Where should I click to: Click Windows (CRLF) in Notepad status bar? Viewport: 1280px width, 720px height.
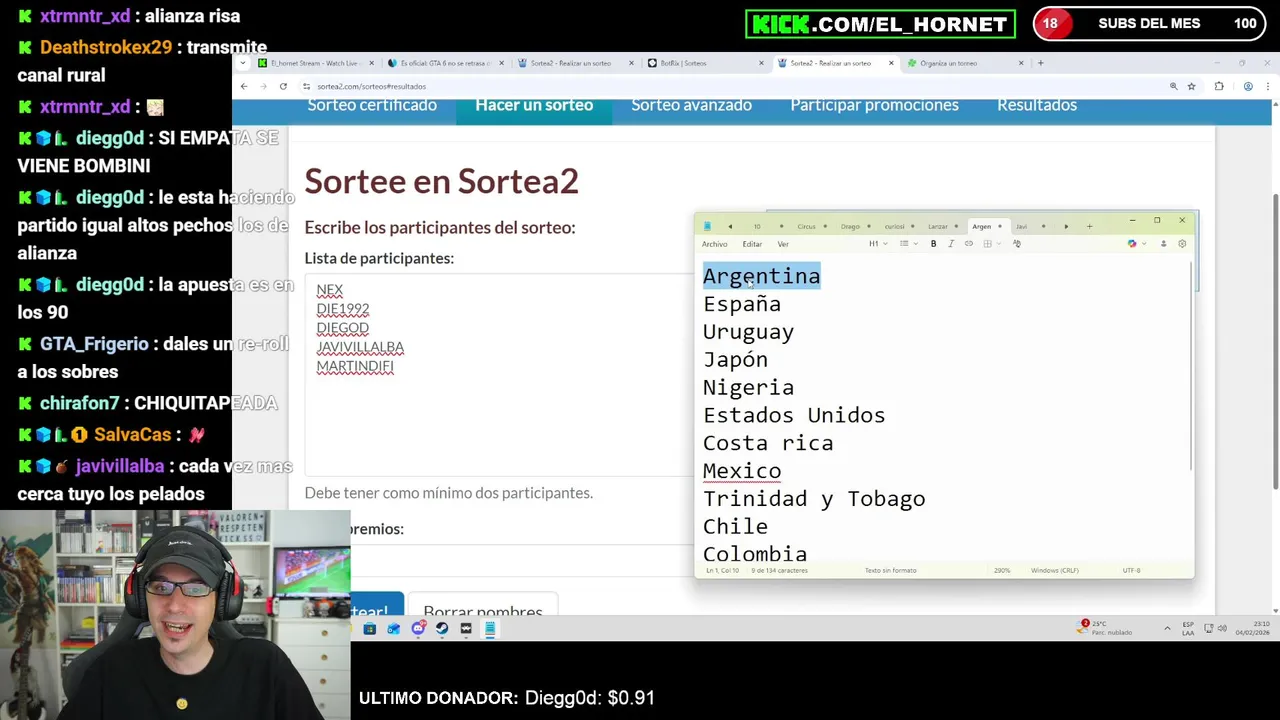tap(1055, 571)
